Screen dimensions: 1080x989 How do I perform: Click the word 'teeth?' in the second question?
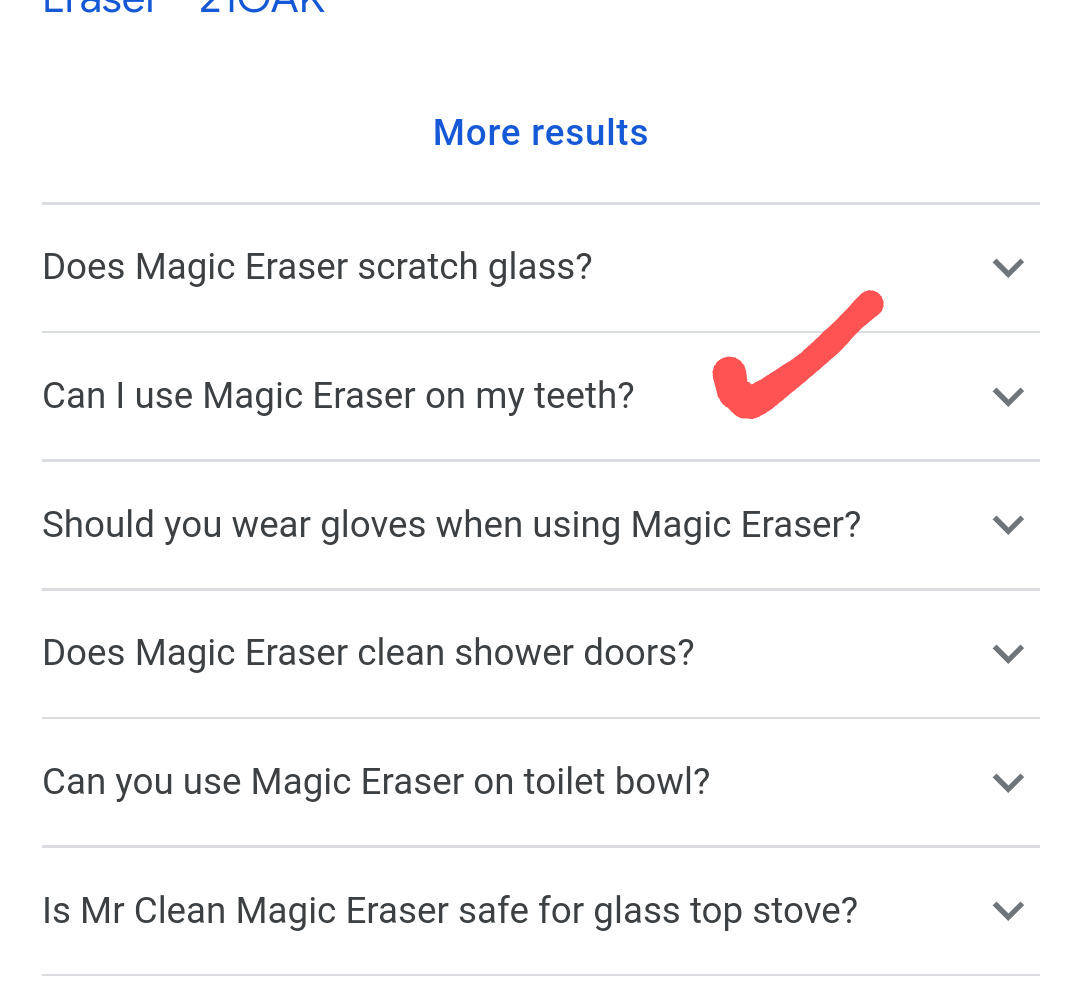click(584, 396)
